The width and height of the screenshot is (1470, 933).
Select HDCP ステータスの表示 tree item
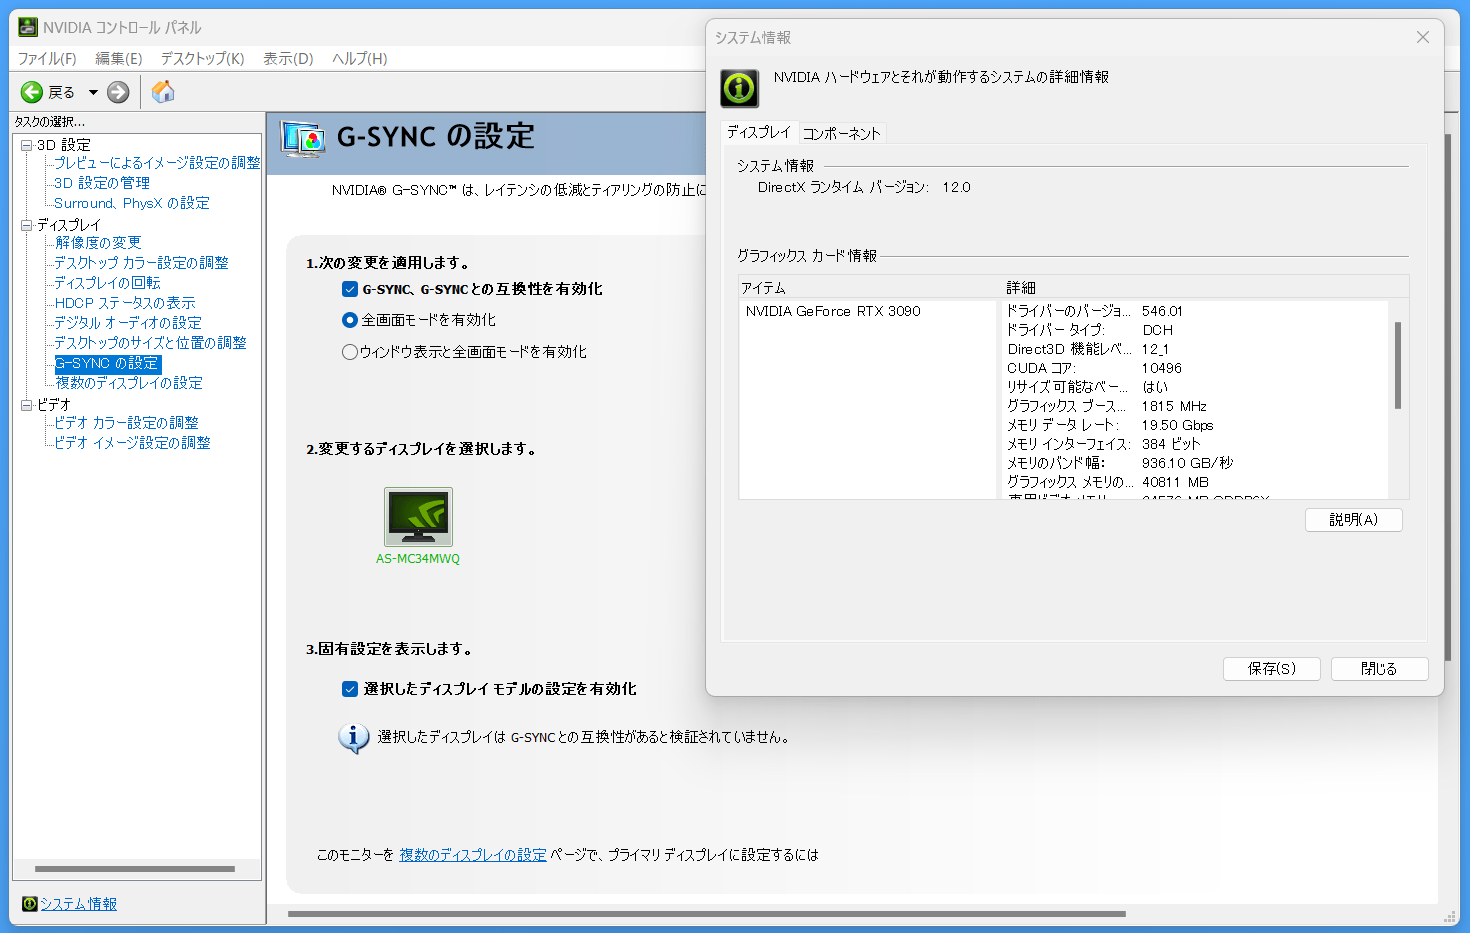[x=125, y=303]
